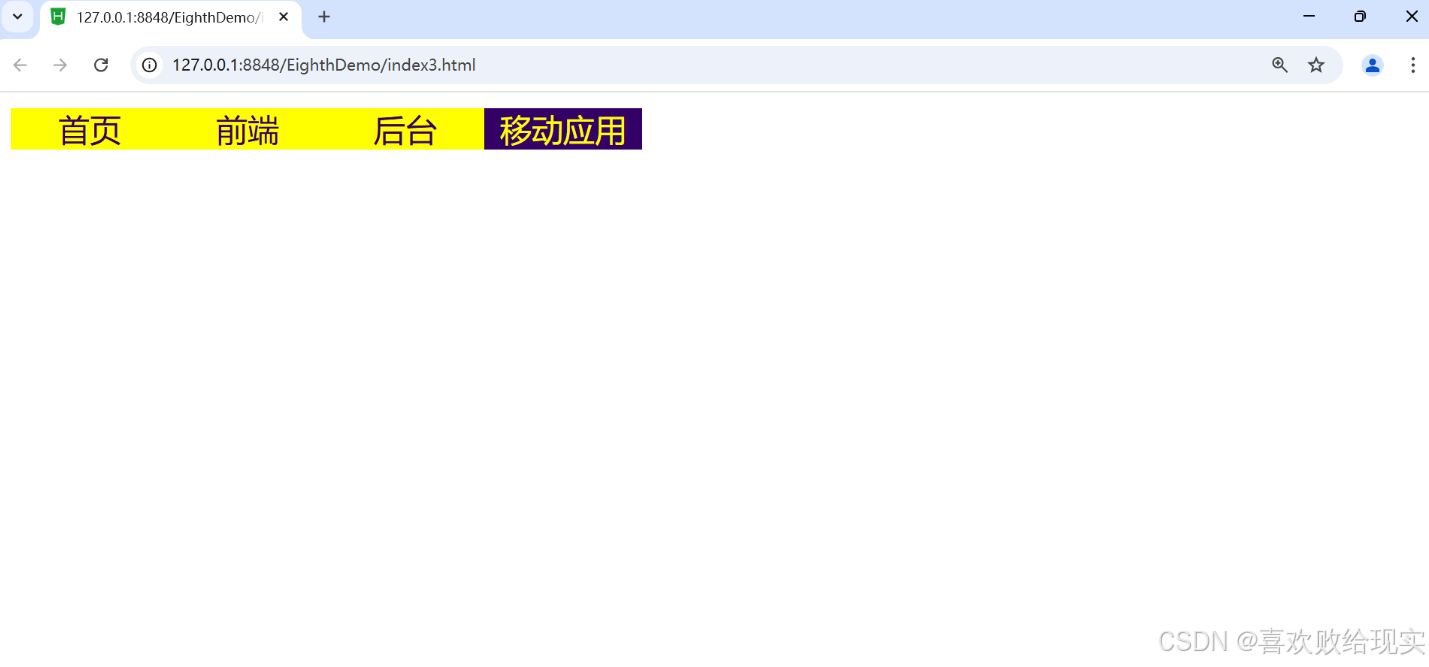Open the highlighted 移动应用 navigation link
The image size is (1429, 667).
click(563, 130)
